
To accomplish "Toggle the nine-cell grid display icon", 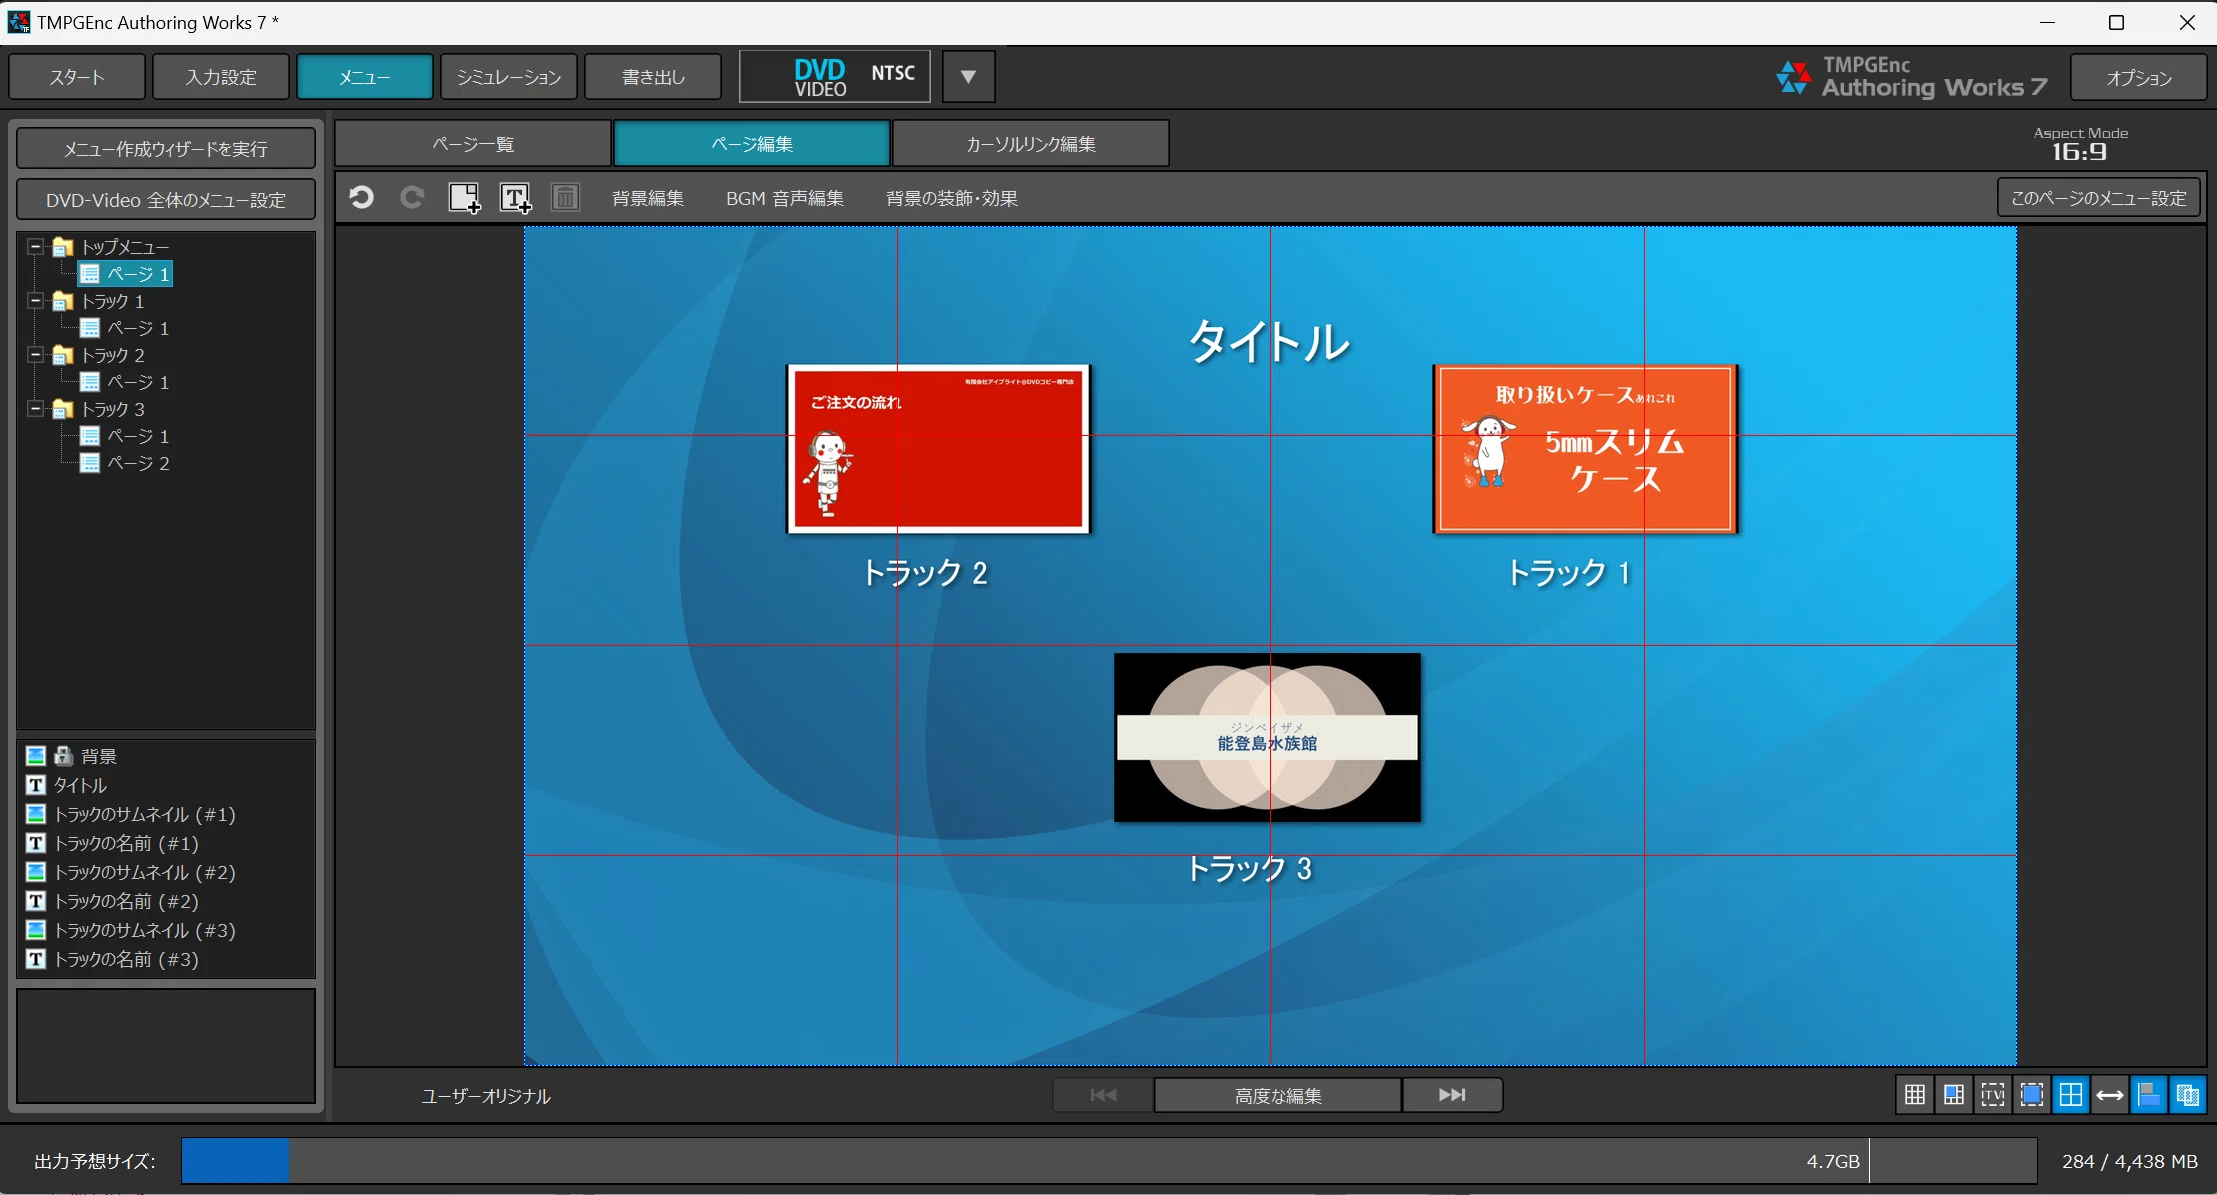I will (x=1914, y=1095).
